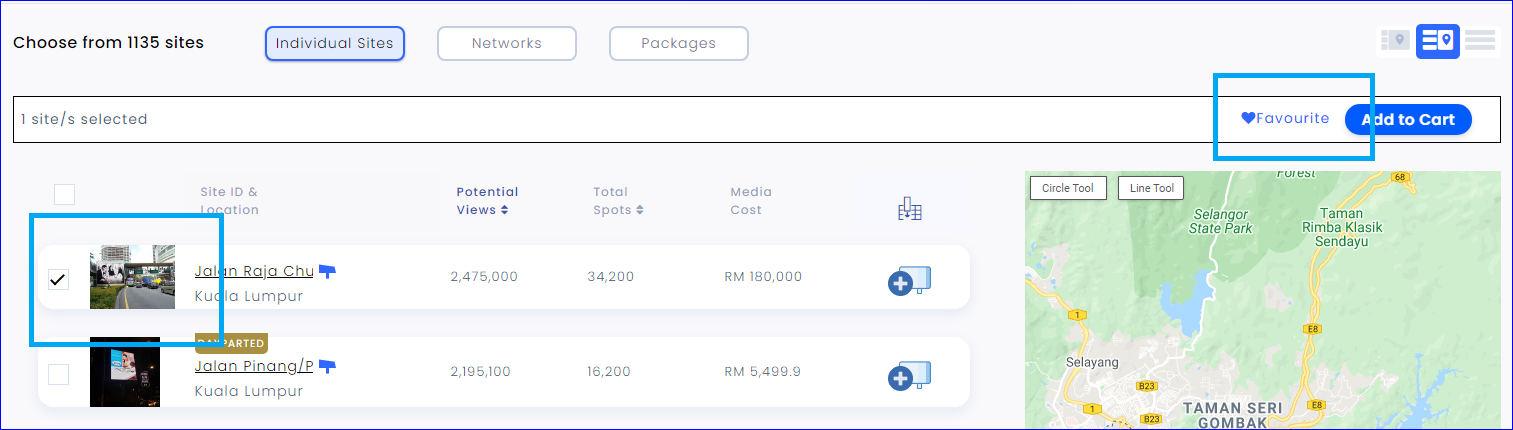This screenshot has width=1513, height=430.
Task: Add Jalan Raja Chulan site to plan icon
Action: 909,281
